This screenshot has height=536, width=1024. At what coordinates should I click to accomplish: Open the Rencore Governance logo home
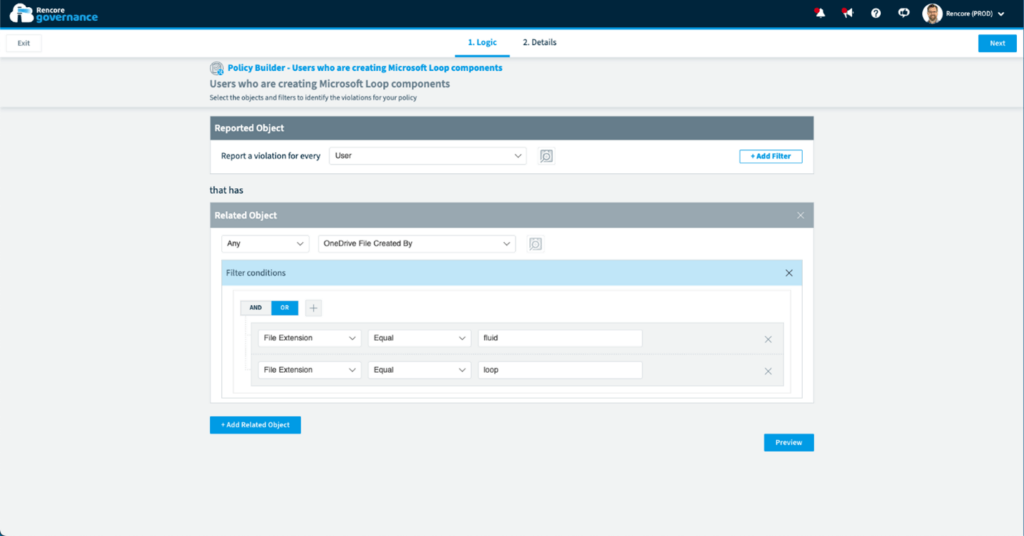click(54, 13)
